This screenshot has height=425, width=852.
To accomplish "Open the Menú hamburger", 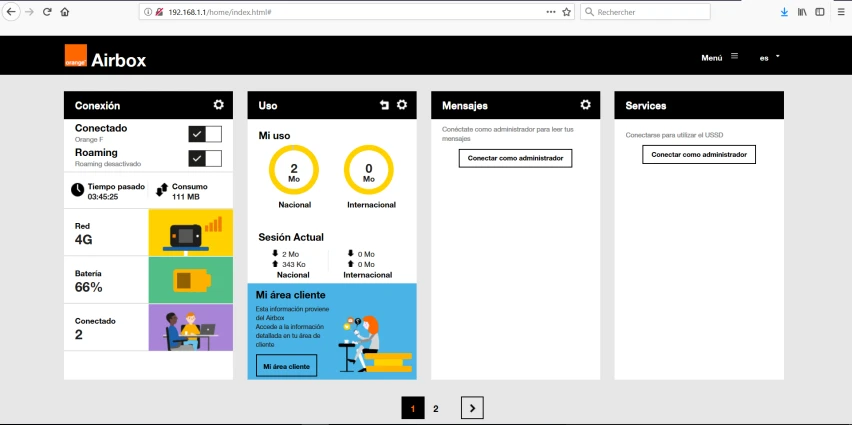I will [719, 57].
